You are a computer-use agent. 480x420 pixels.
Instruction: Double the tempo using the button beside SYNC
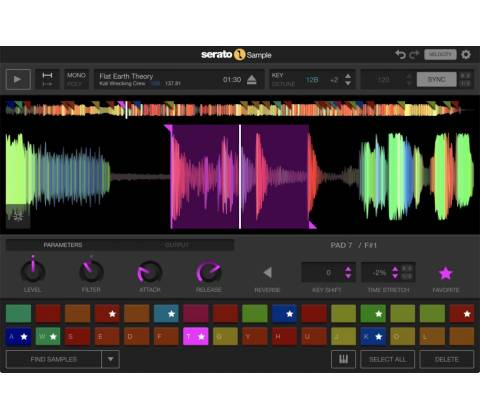pyautogui.click(x=465, y=76)
